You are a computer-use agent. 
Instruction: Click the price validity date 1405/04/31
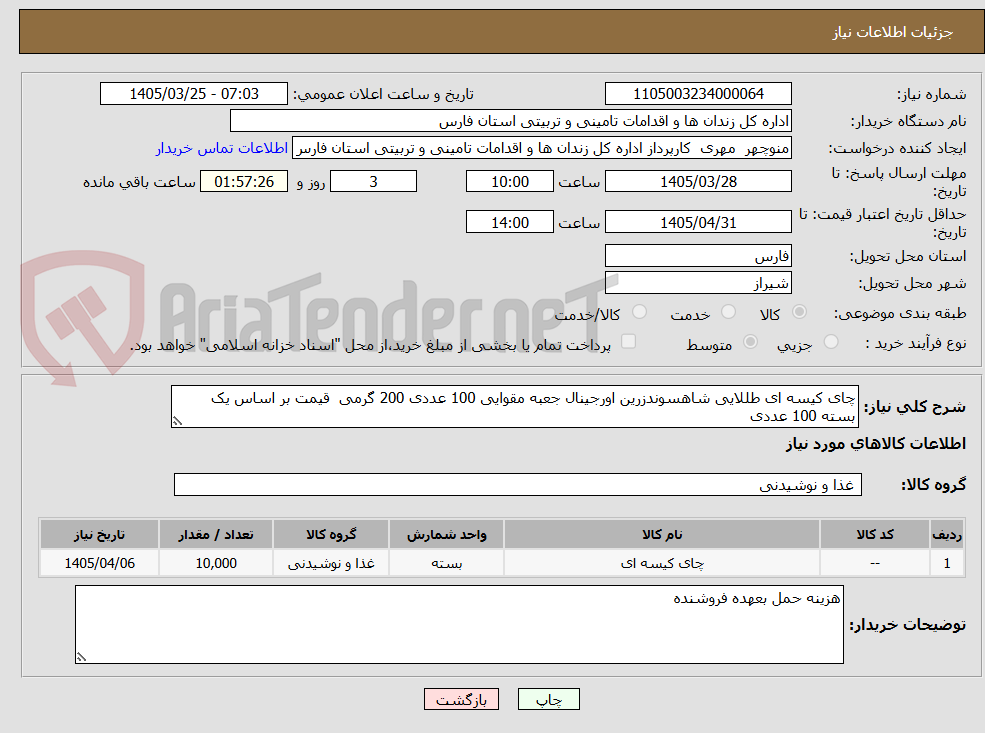698,222
